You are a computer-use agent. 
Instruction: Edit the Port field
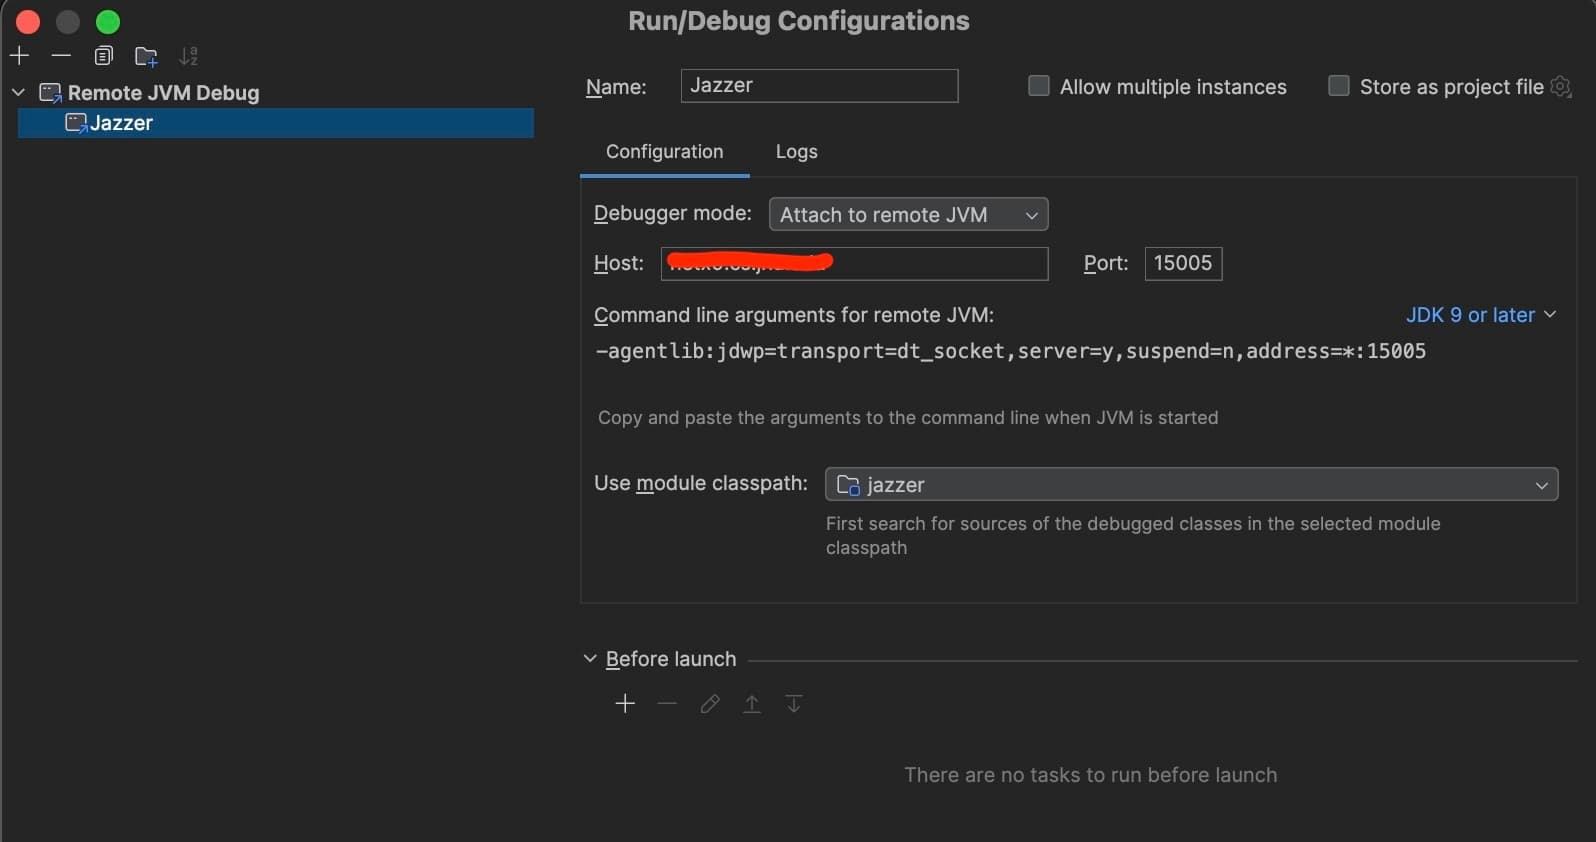click(1183, 263)
